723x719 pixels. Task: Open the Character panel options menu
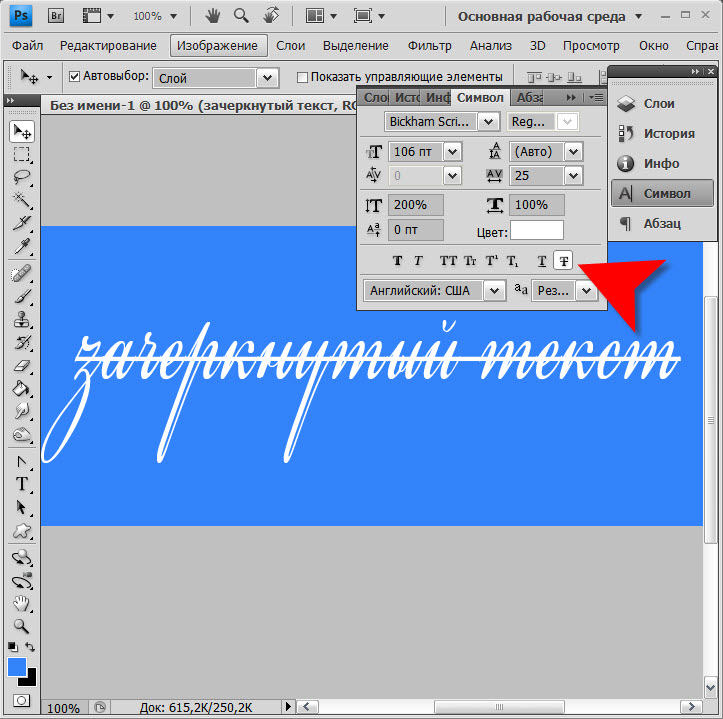[596, 97]
